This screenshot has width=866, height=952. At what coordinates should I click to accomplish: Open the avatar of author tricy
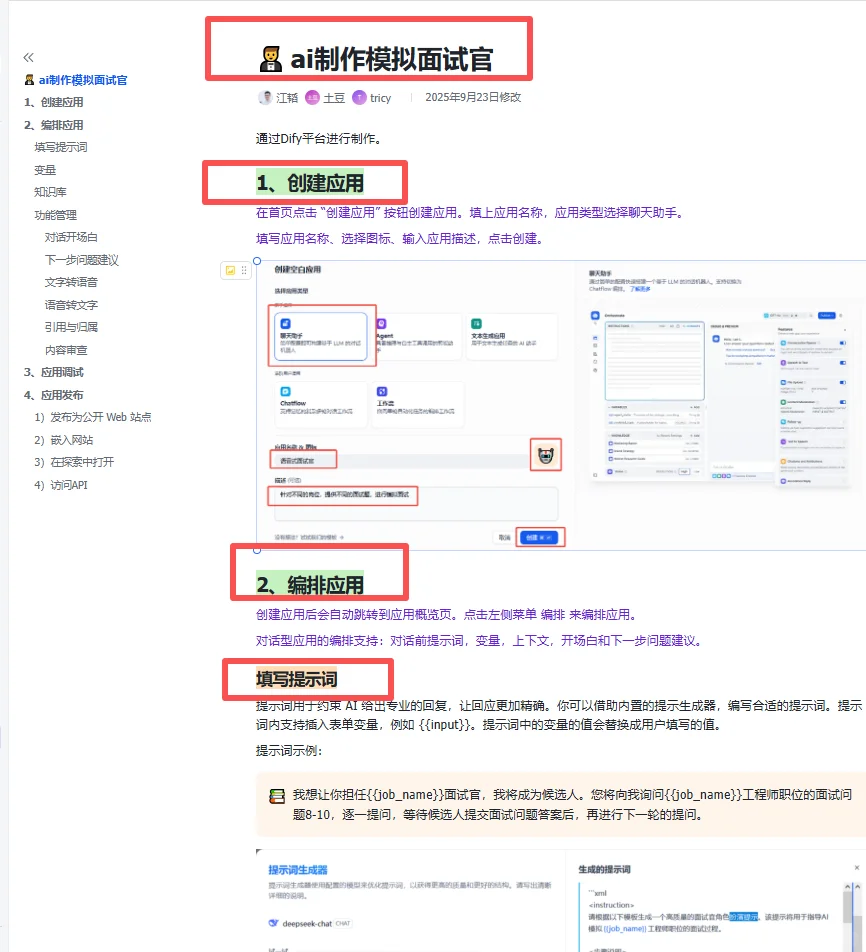coord(360,98)
